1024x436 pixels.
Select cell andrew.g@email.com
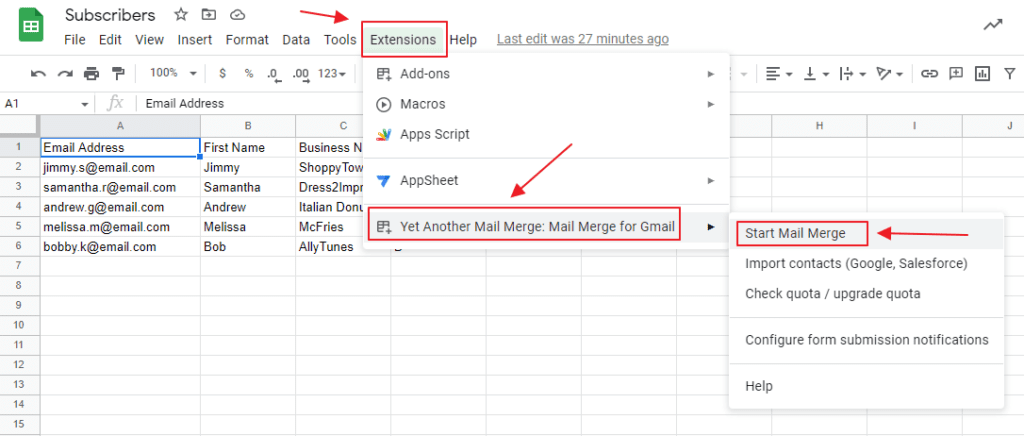coord(120,207)
